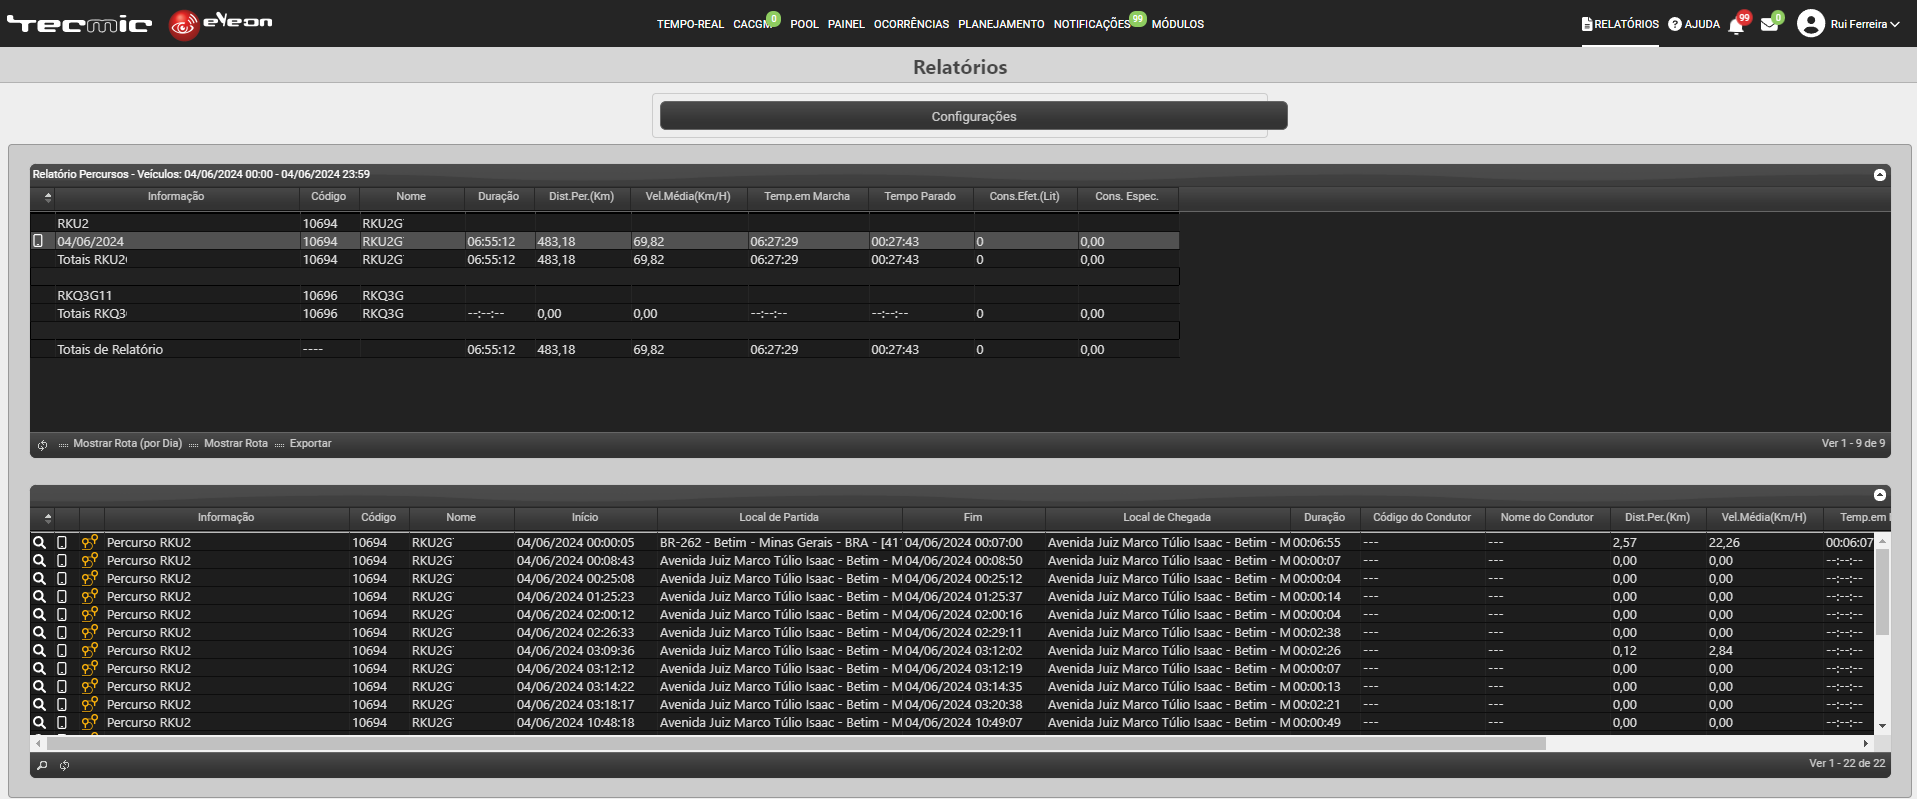This screenshot has height=799, width=1917.
Task: Click the BR-262 - Betim - Minas Gerais departure cell
Action: point(779,543)
